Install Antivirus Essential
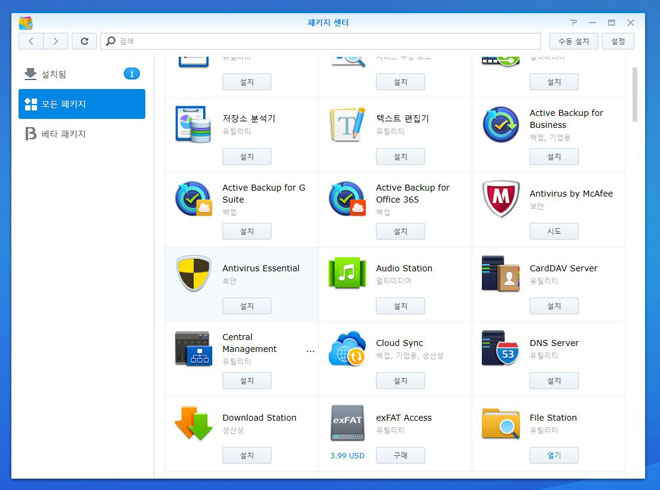 click(x=247, y=306)
